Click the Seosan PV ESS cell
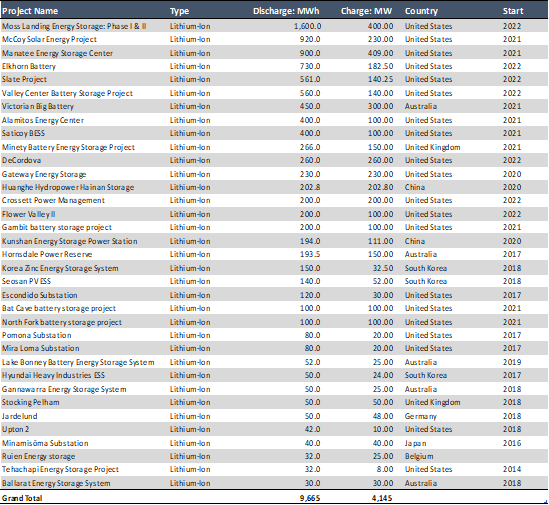 (x=26, y=281)
